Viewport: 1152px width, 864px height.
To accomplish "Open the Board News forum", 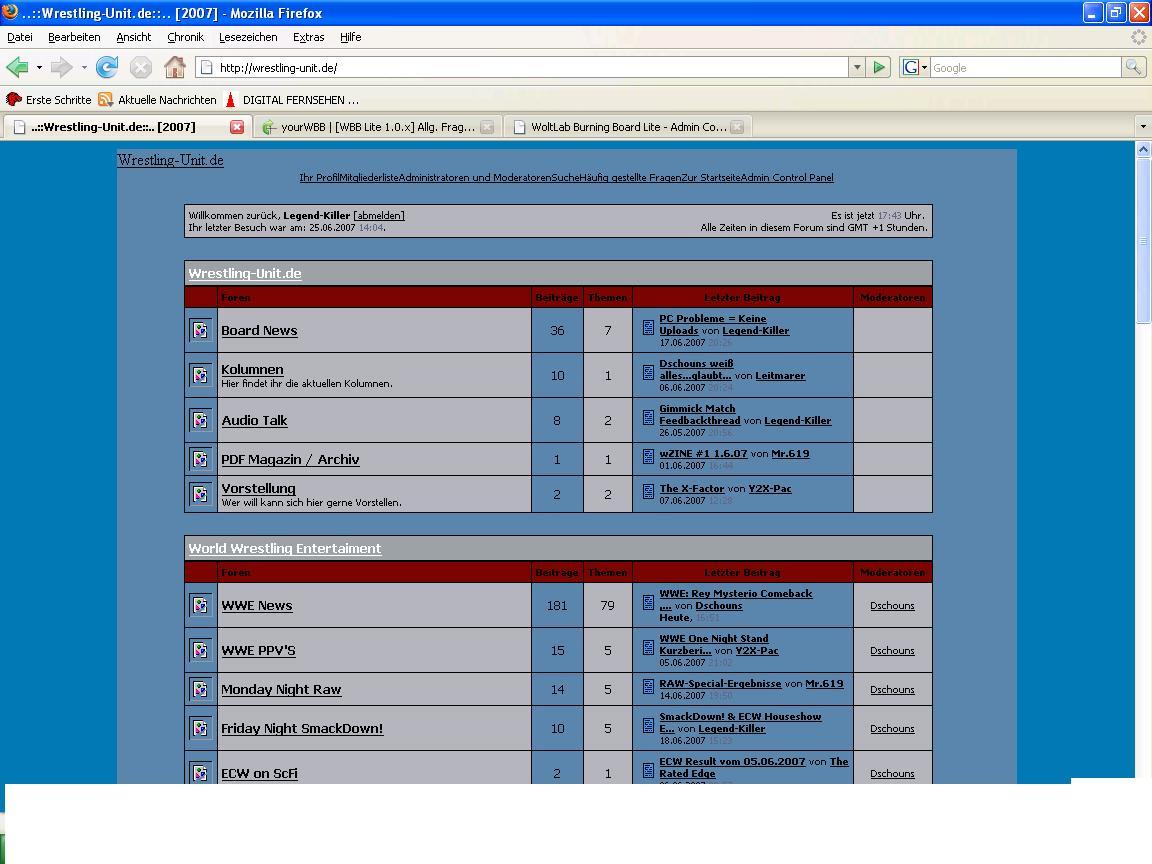I will [x=259, y=331].
